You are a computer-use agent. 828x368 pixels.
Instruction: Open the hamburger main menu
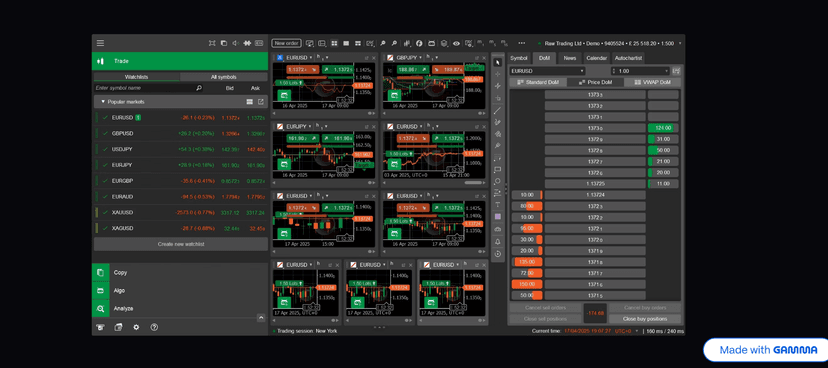click(x=100, y=43)
